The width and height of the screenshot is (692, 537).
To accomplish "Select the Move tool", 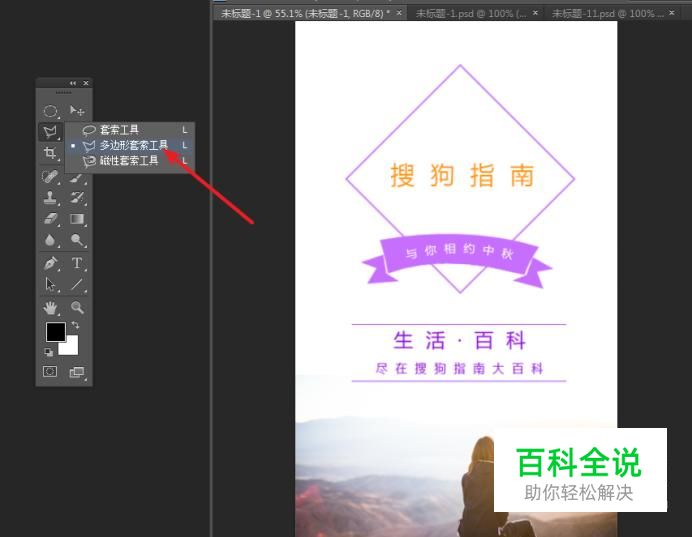I will pyautogui.click(x=77, y=110).
